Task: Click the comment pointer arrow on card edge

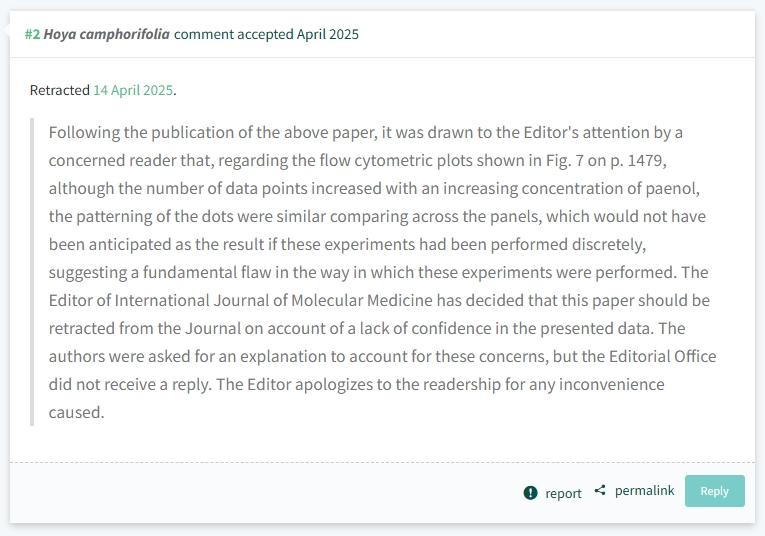Action: tap(6, 30)
